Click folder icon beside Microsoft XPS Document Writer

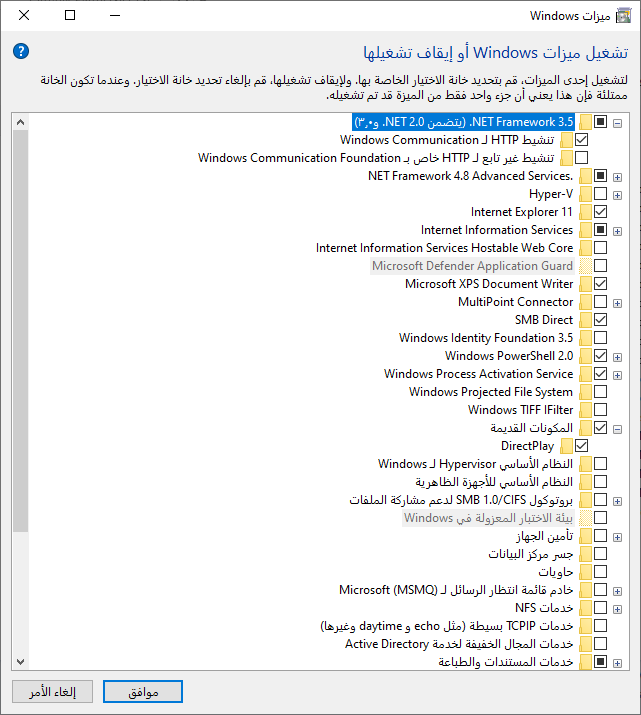click(586, 284)
